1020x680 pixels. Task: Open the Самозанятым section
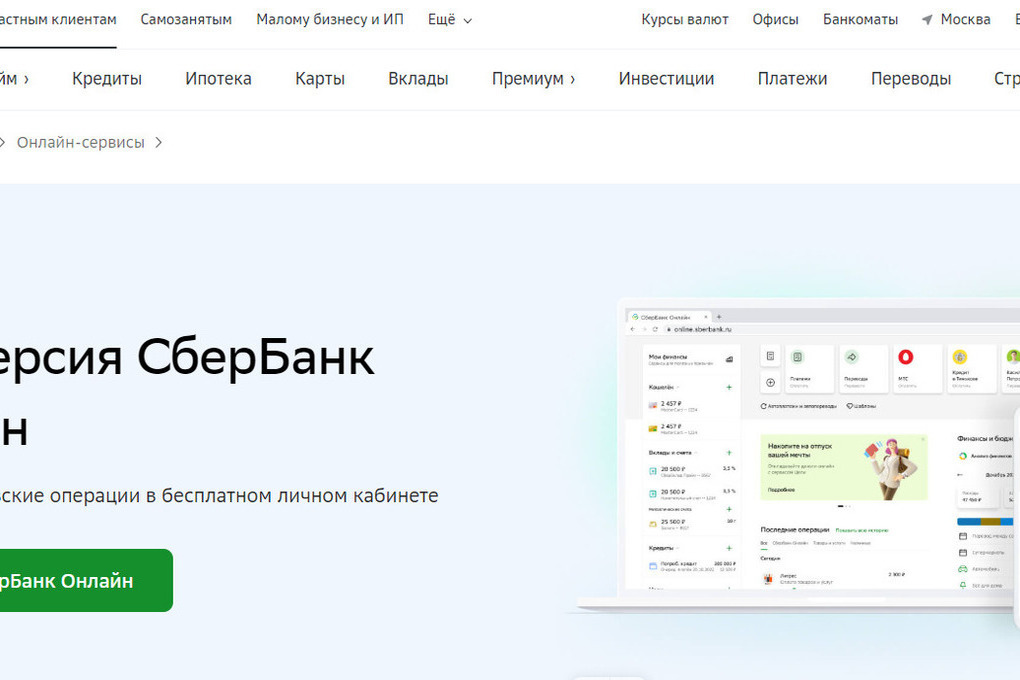186,20
